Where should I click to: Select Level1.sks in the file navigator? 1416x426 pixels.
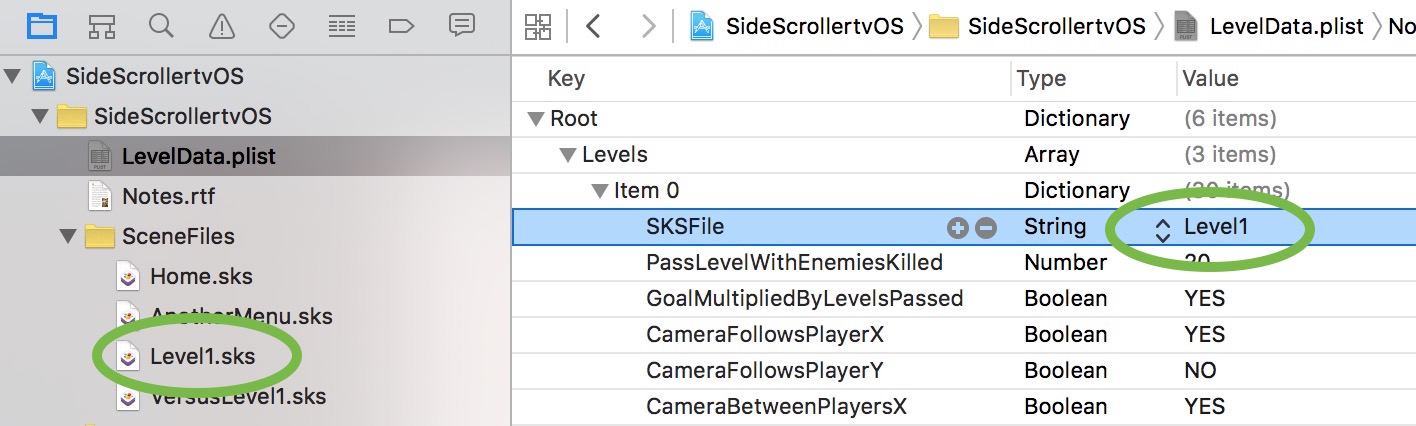(x=201, y=357)
